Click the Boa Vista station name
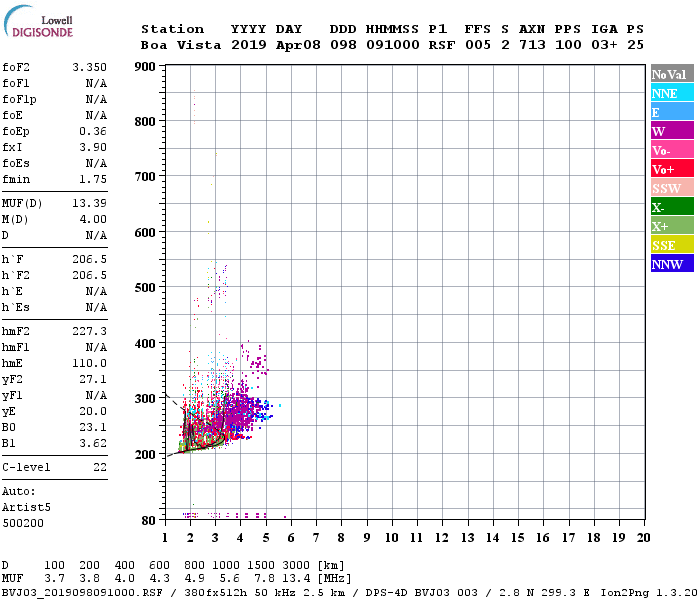The height and width of the screenshot is (600, 700). pos(181,45)
